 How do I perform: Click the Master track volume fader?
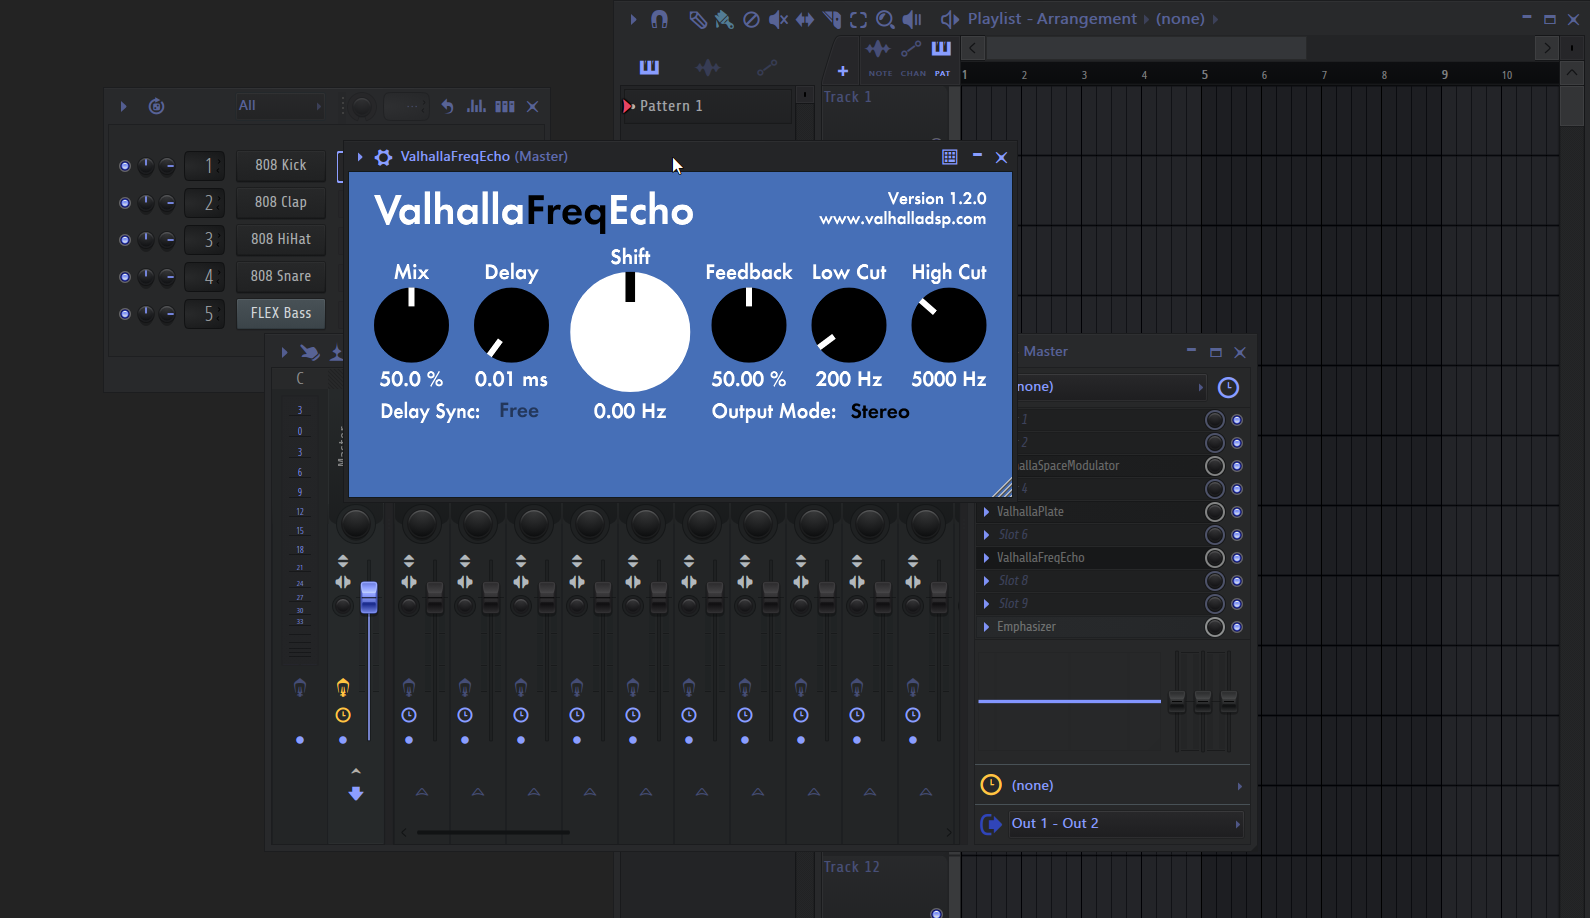[x=369, y=597]
